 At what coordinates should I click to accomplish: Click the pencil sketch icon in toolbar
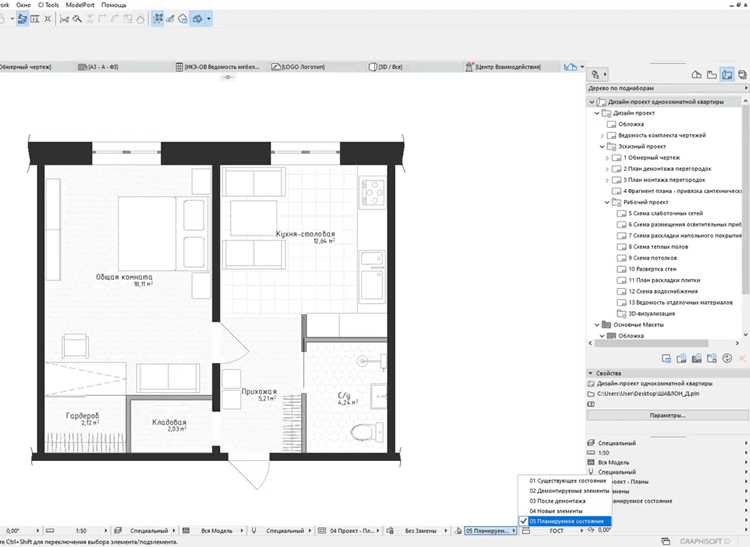pos(170,19)
